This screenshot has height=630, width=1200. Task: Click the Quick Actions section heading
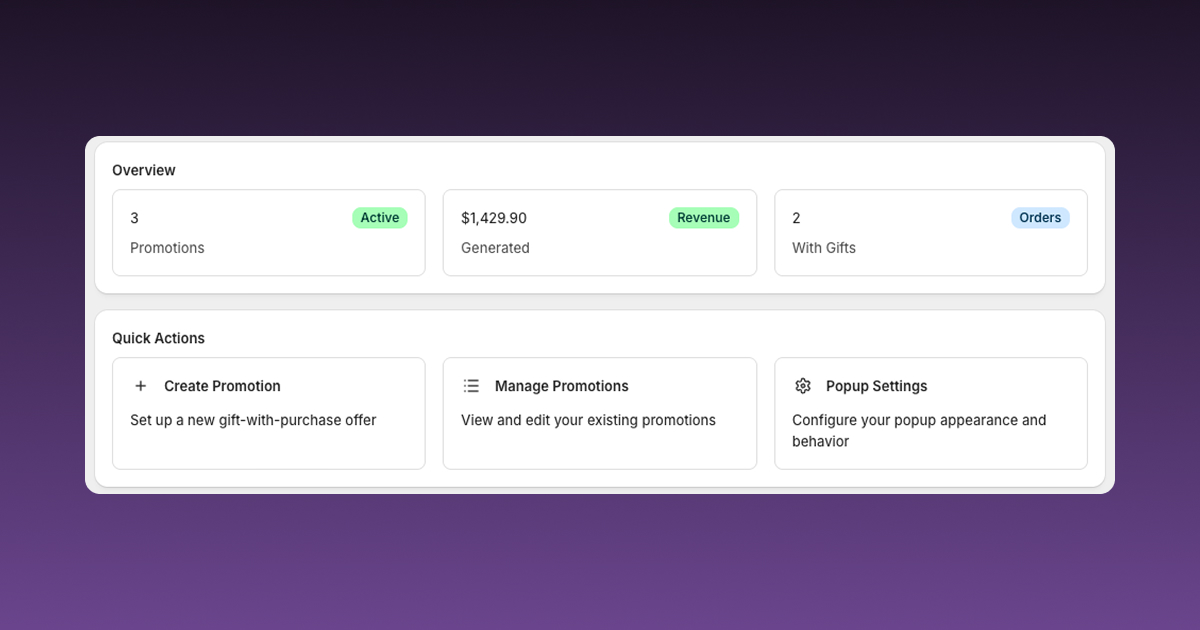tap(158, 338)
